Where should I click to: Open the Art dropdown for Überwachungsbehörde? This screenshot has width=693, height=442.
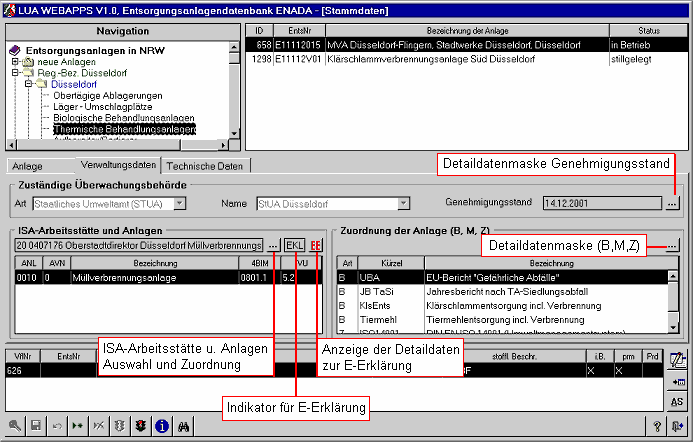[x=180, y=204]
